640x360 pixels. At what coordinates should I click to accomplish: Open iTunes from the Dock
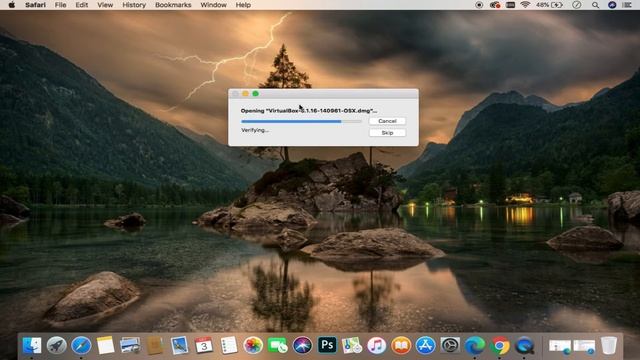tap(376, 345)
